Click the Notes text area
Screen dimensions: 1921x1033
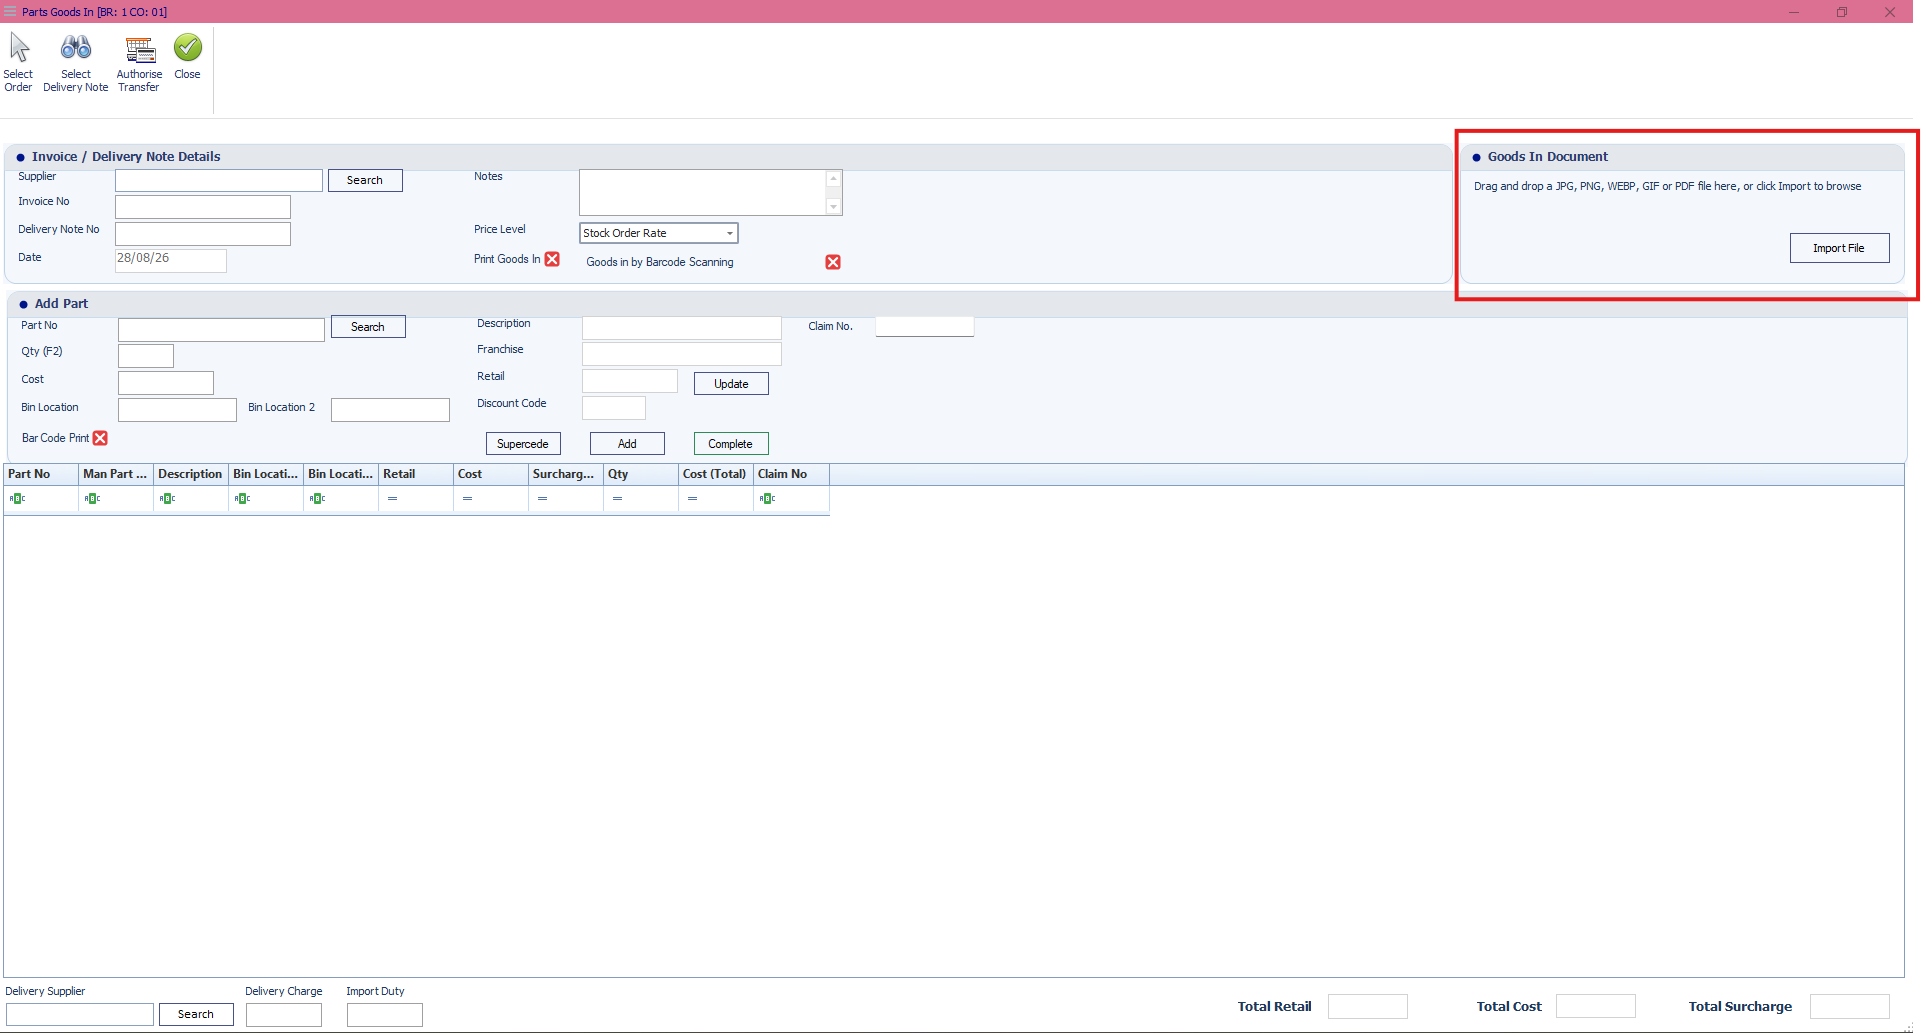tap(703, 192)
